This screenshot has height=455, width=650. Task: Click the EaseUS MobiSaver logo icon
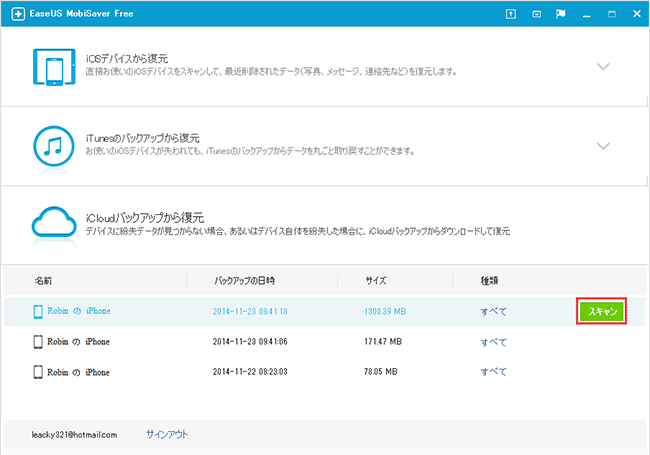coord(18,14)
